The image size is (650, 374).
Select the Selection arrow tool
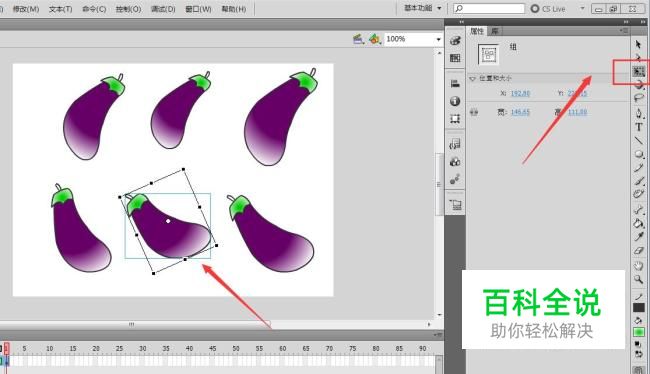tap(638, 44)
